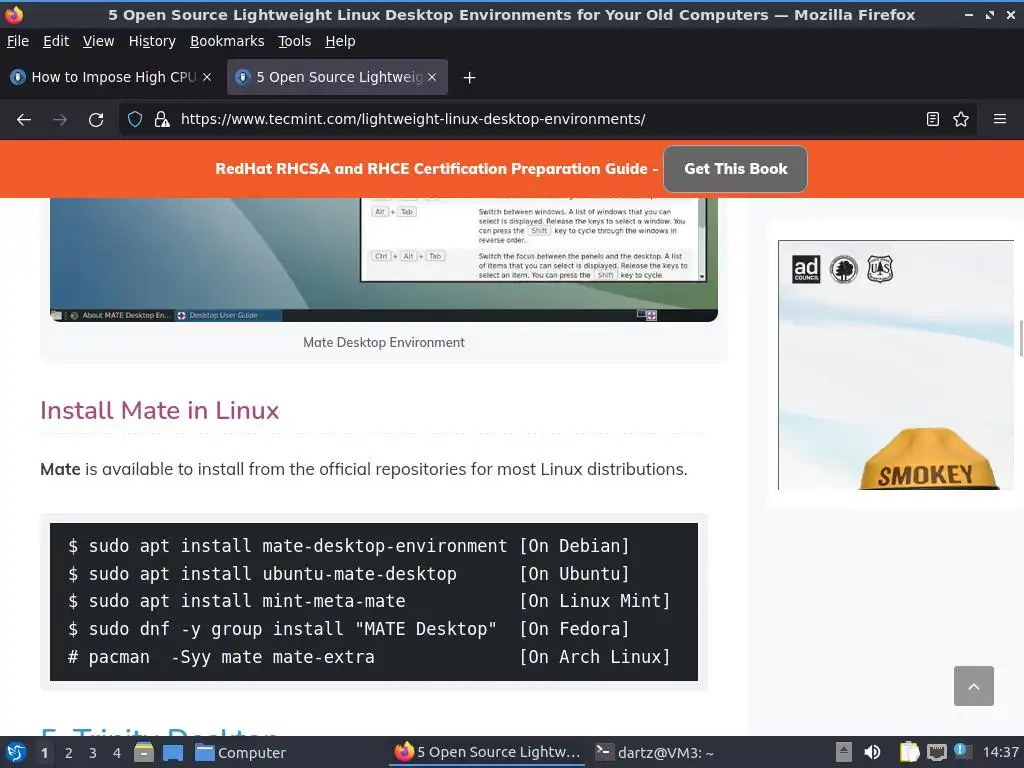The width and height of the screenshot is (1024, 768).
Task: Click the mint-meta-mate command line
Action: 369,601
